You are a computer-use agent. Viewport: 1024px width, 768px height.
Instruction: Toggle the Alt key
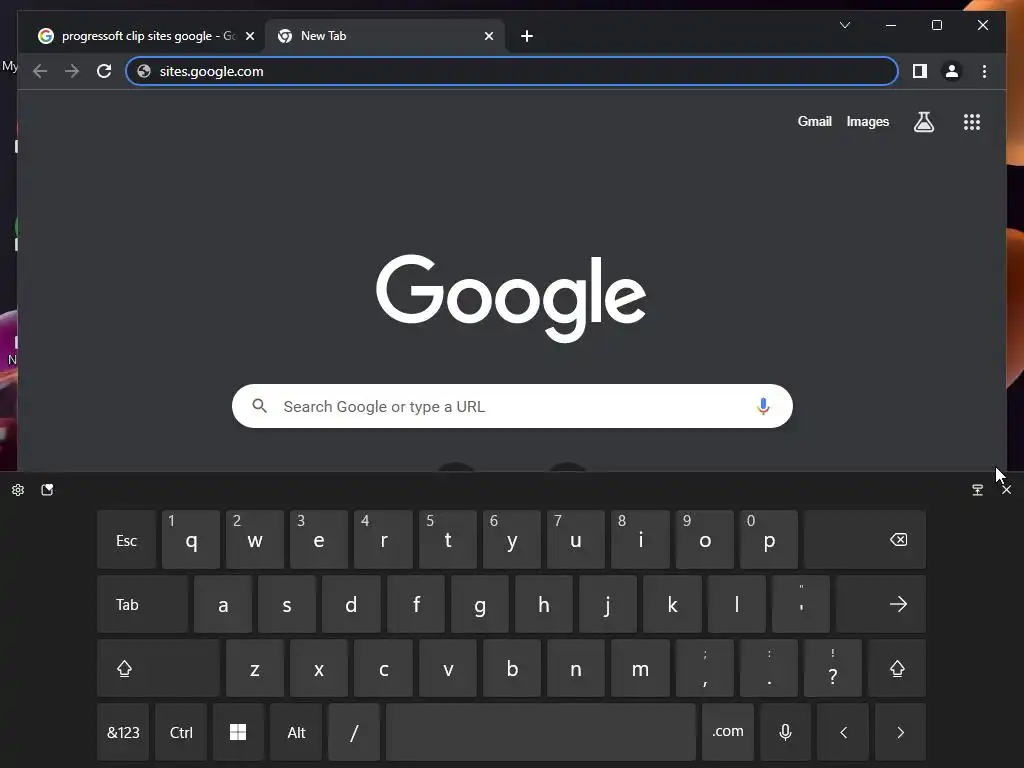tap(296, 732)
